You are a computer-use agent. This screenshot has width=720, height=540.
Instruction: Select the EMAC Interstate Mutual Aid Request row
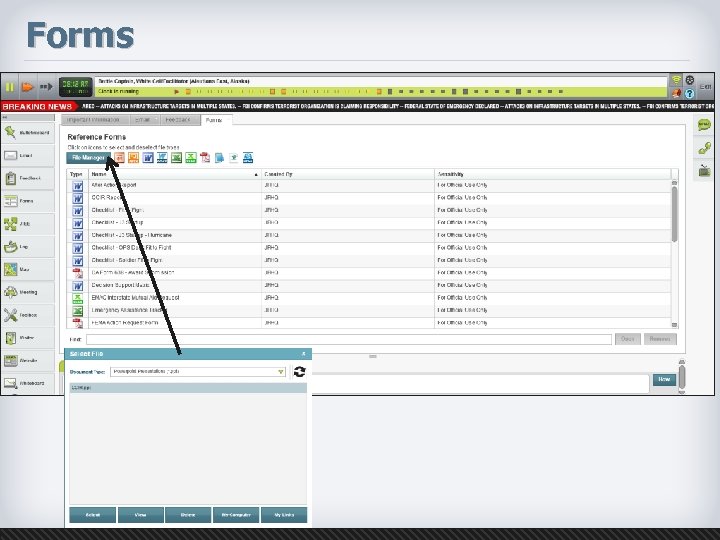(x=369, y=298)
